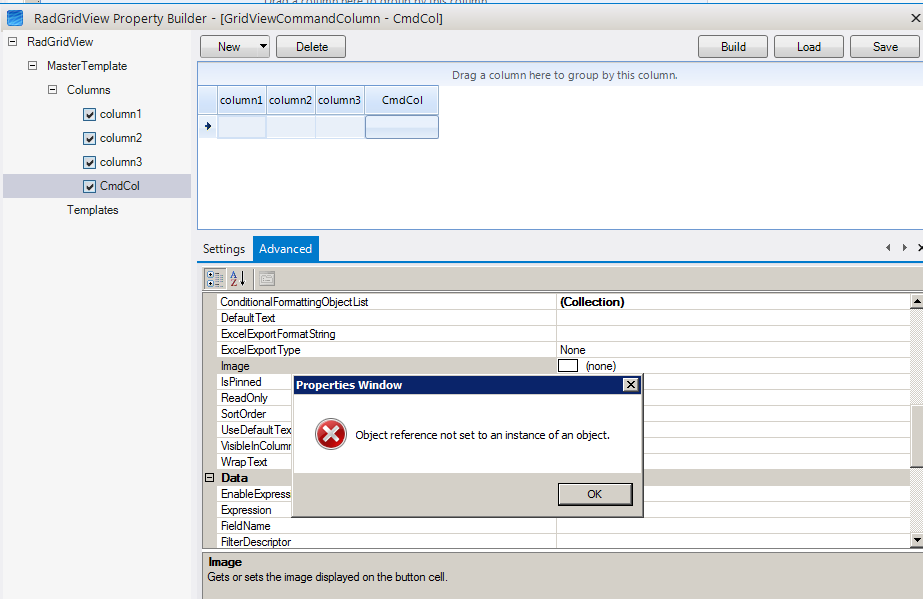
Task: Click the column1 grid header
Action: [x=242, y=100]
